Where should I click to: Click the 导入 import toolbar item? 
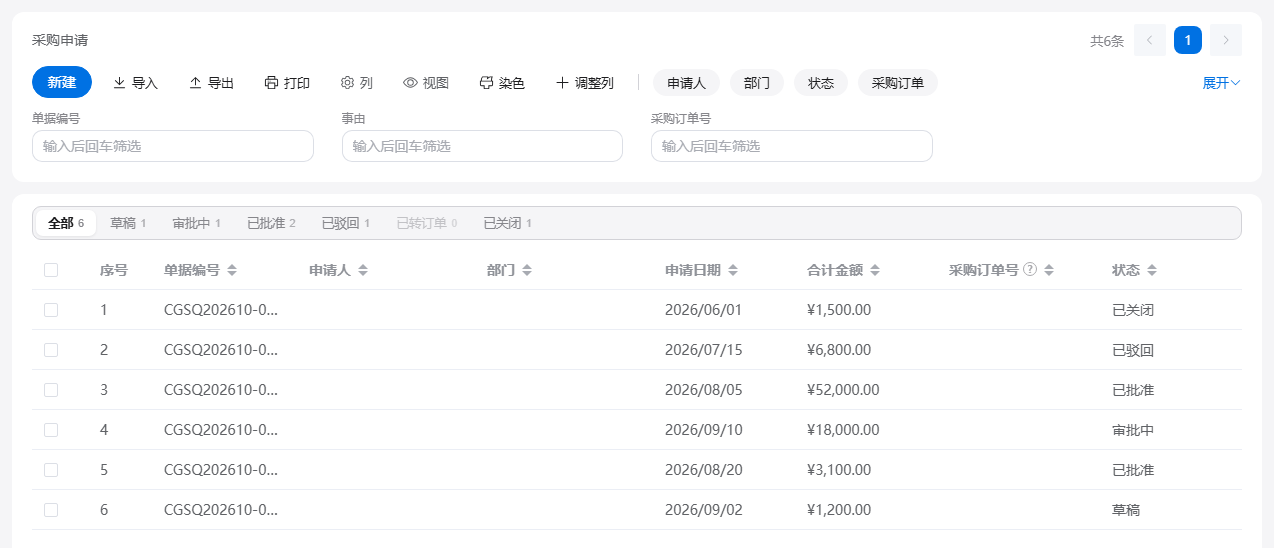(x=135, y=83)
